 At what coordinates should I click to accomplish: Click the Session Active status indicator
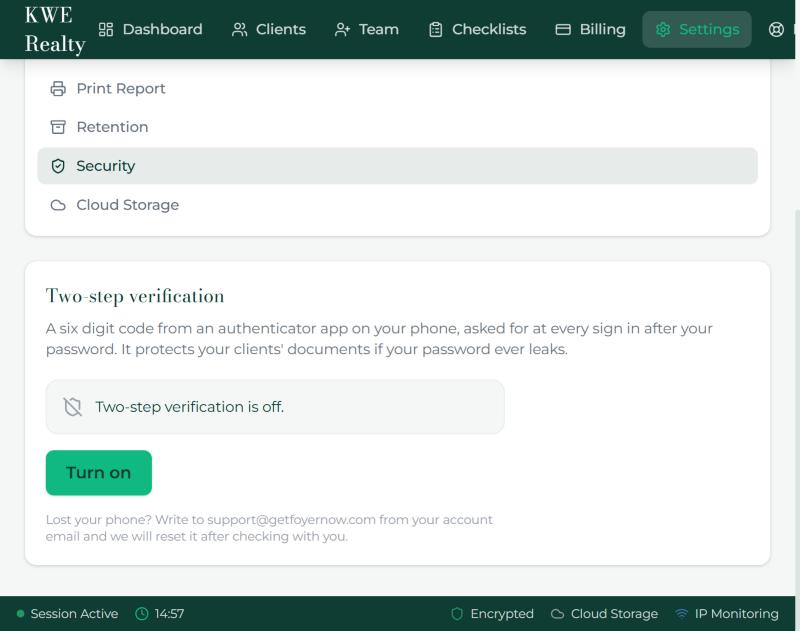[x=67, y=614]
